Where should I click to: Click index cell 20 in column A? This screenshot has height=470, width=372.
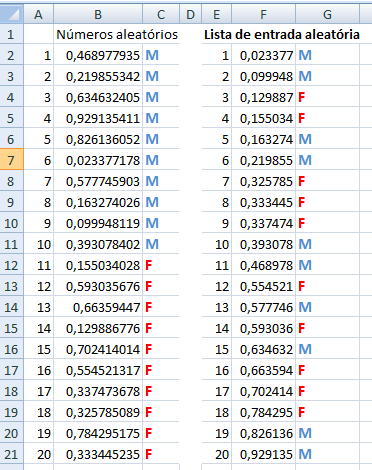coord(39,454)
